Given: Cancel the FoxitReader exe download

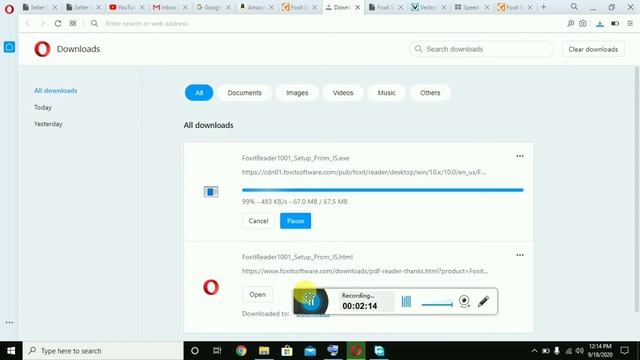Looking at the screenshot, I should [x=258, y=221].
